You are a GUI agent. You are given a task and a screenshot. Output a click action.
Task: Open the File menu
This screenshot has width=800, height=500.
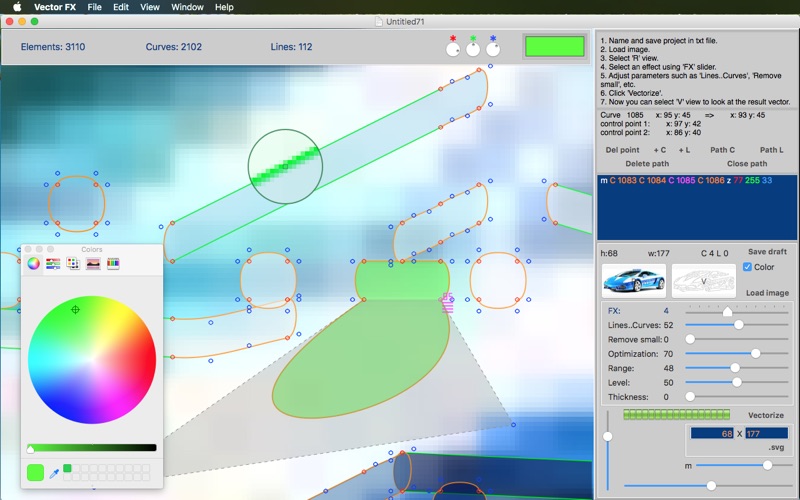(94, 7)
